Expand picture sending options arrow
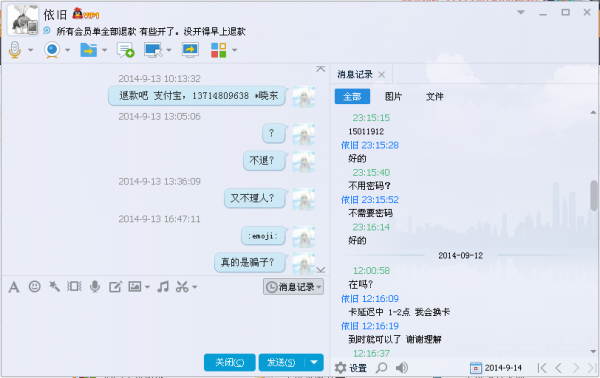 [147, 287]
